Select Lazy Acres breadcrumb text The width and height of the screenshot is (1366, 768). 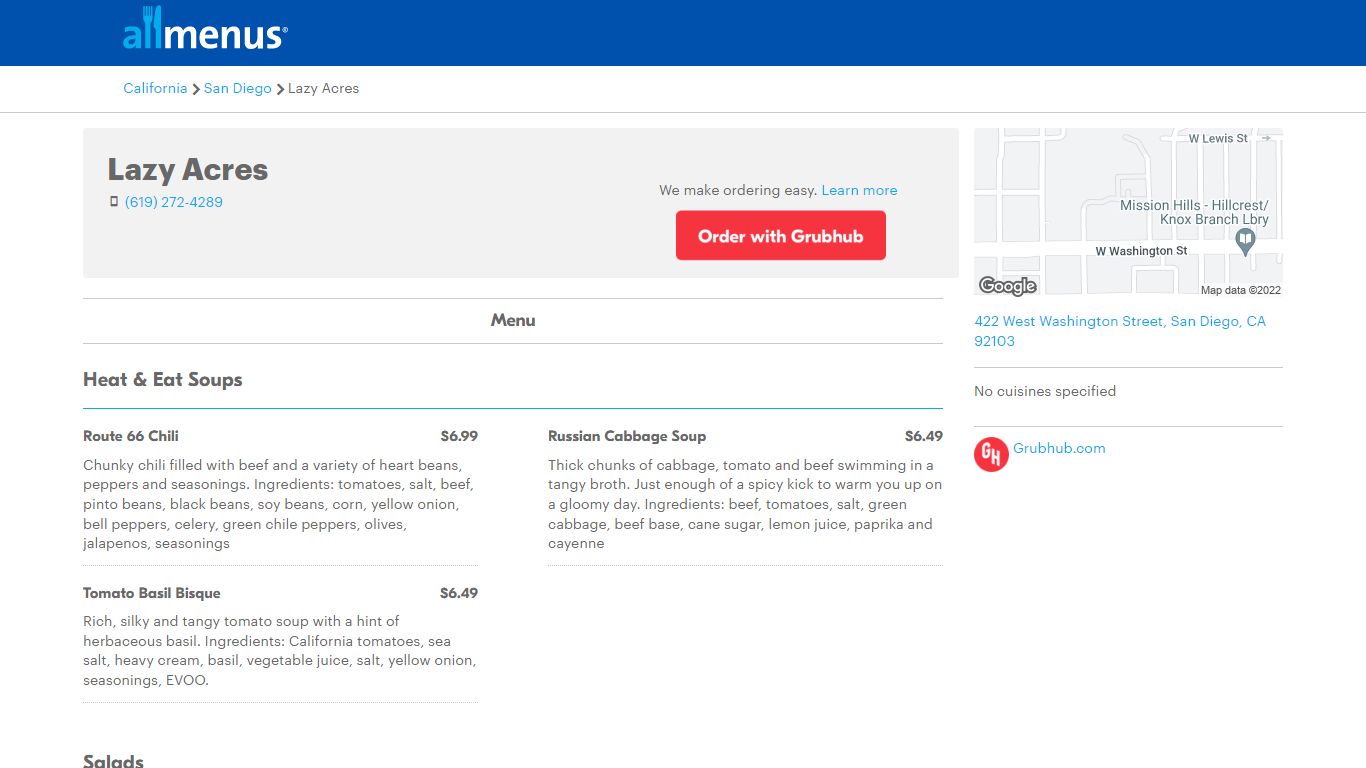(x=323, y=88)
